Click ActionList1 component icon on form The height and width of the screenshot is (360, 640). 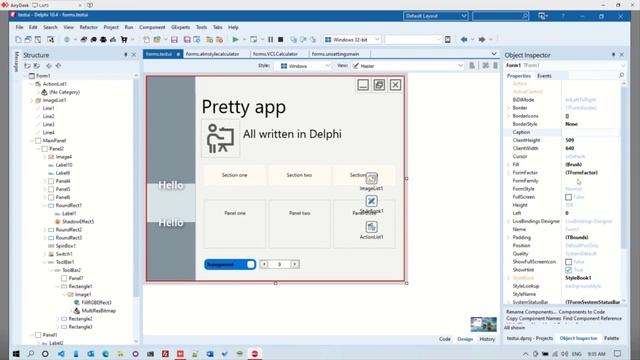pyautogui.click(x=371, y=227)
